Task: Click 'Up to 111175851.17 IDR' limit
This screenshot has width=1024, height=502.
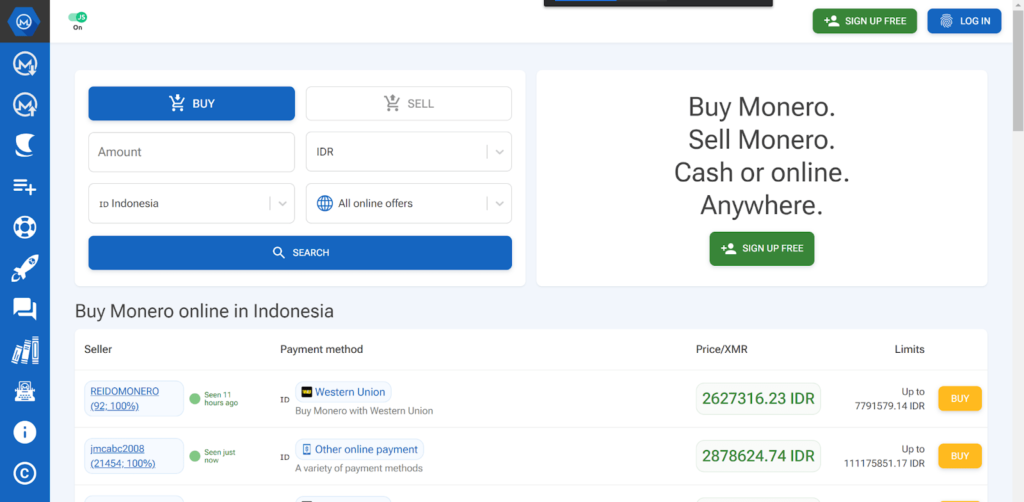Action: pyautogui.click(x=884, y=456)
